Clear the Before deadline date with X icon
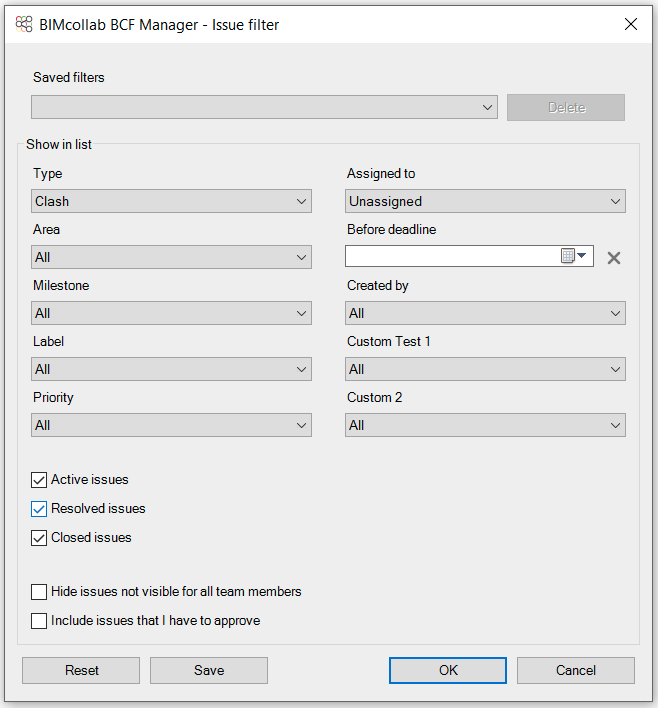Viewport: 658px width, 708px height. point(613,258)
